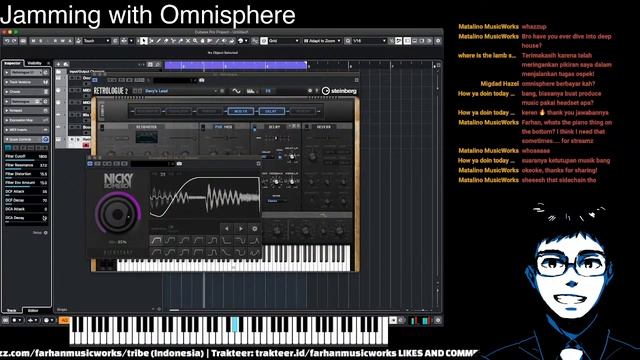Expand the Track Versions inspector section
The image size is (640, 360).
(x=26, y=82)
